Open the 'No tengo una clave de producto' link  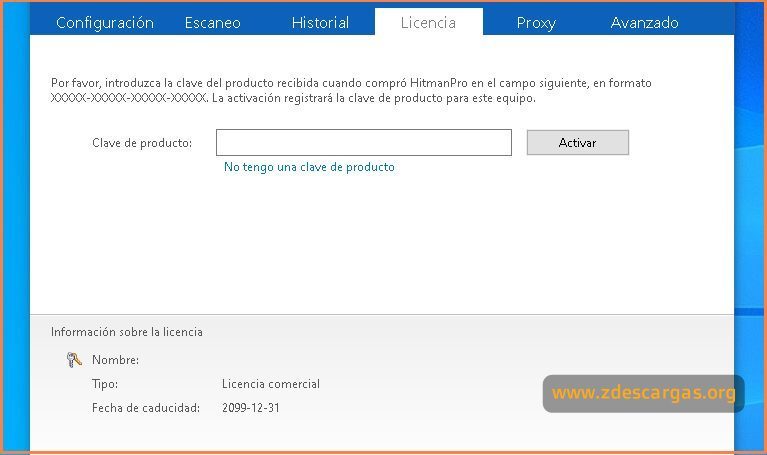pos(309,167)
